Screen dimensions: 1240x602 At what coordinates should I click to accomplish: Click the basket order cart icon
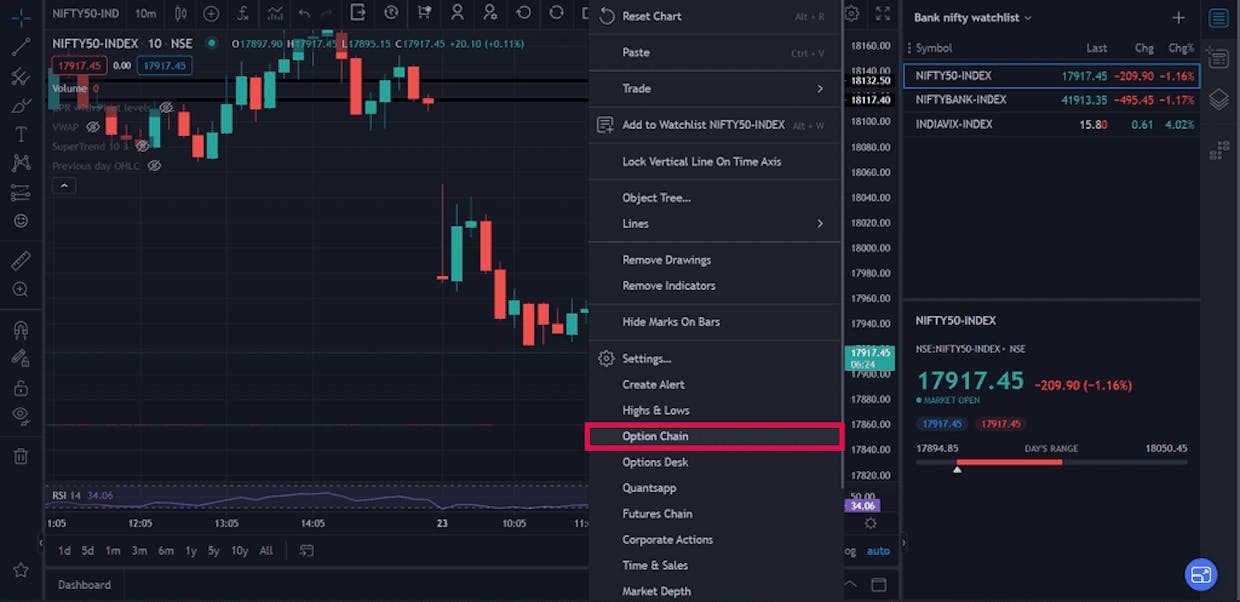[425, 13]
